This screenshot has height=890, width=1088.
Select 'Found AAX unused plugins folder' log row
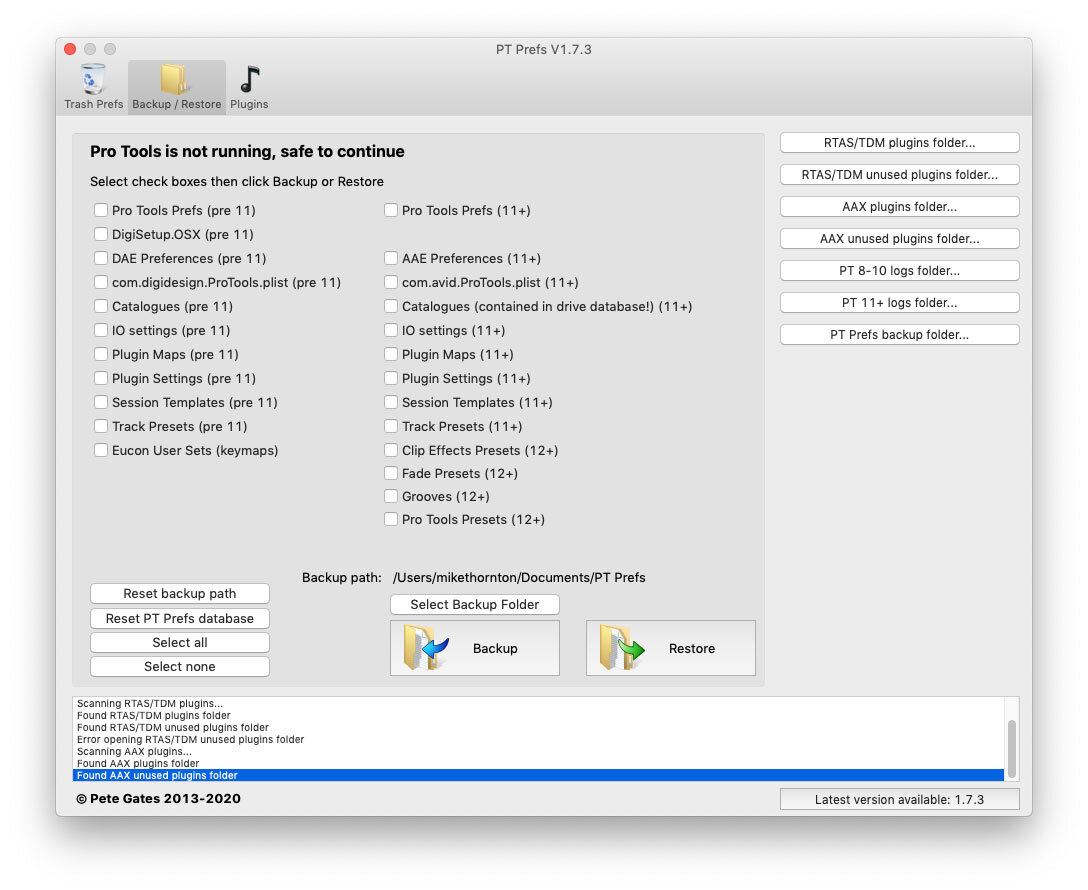click(538, 776)
